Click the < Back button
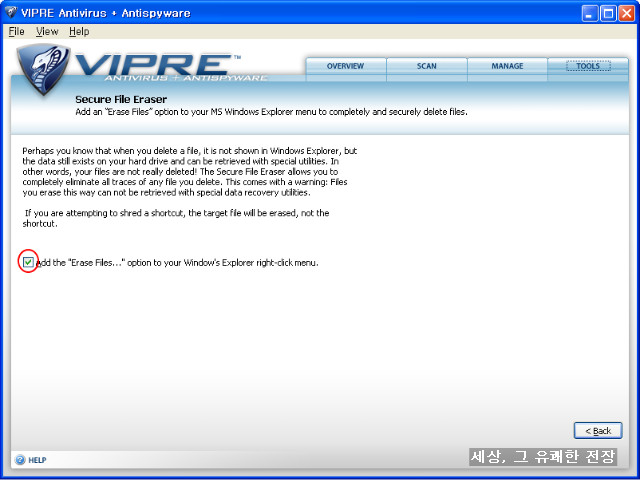 point(598,431)
